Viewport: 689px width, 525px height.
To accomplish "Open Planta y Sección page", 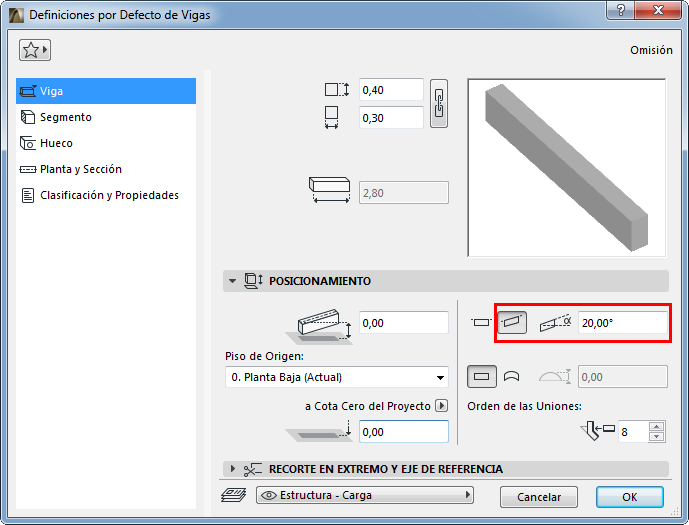I will coord(106,169).
